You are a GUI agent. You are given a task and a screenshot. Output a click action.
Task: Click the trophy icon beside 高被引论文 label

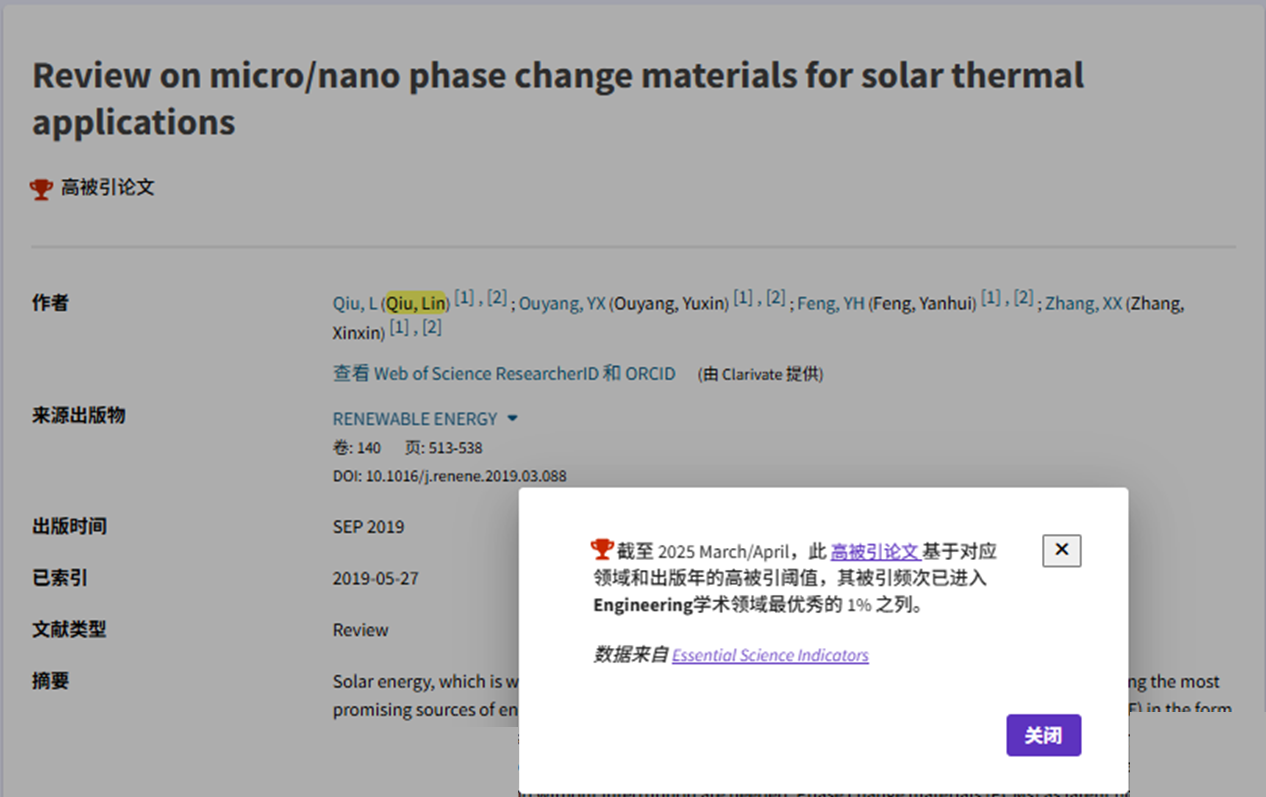click(42, 188)
